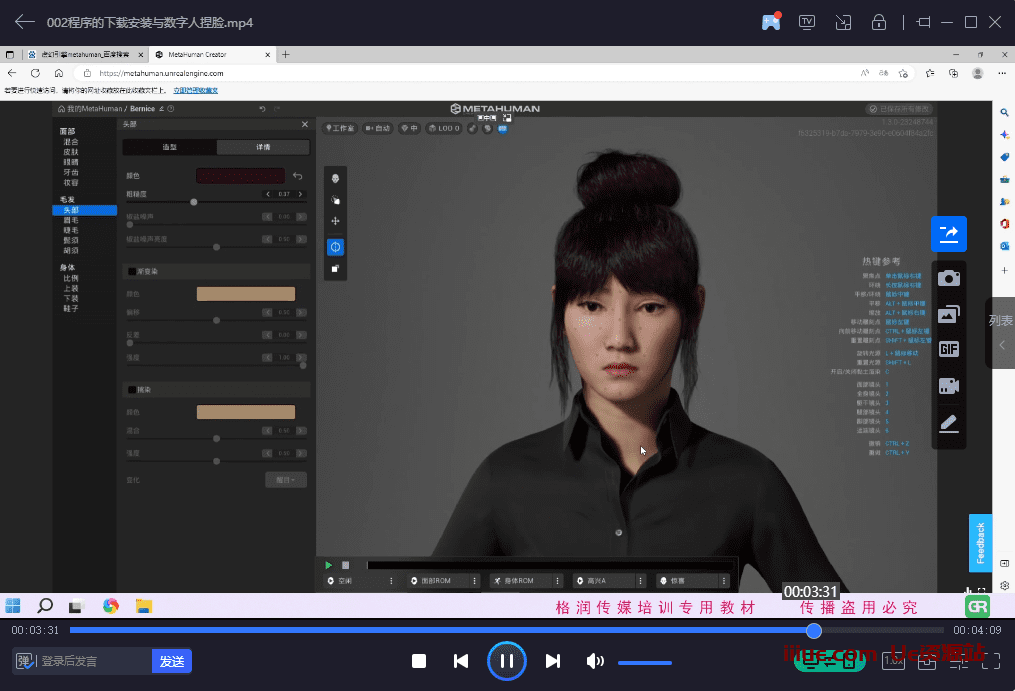Screen dimensions: 1015x691
Task: Skip to the next video
Action: 553,661
